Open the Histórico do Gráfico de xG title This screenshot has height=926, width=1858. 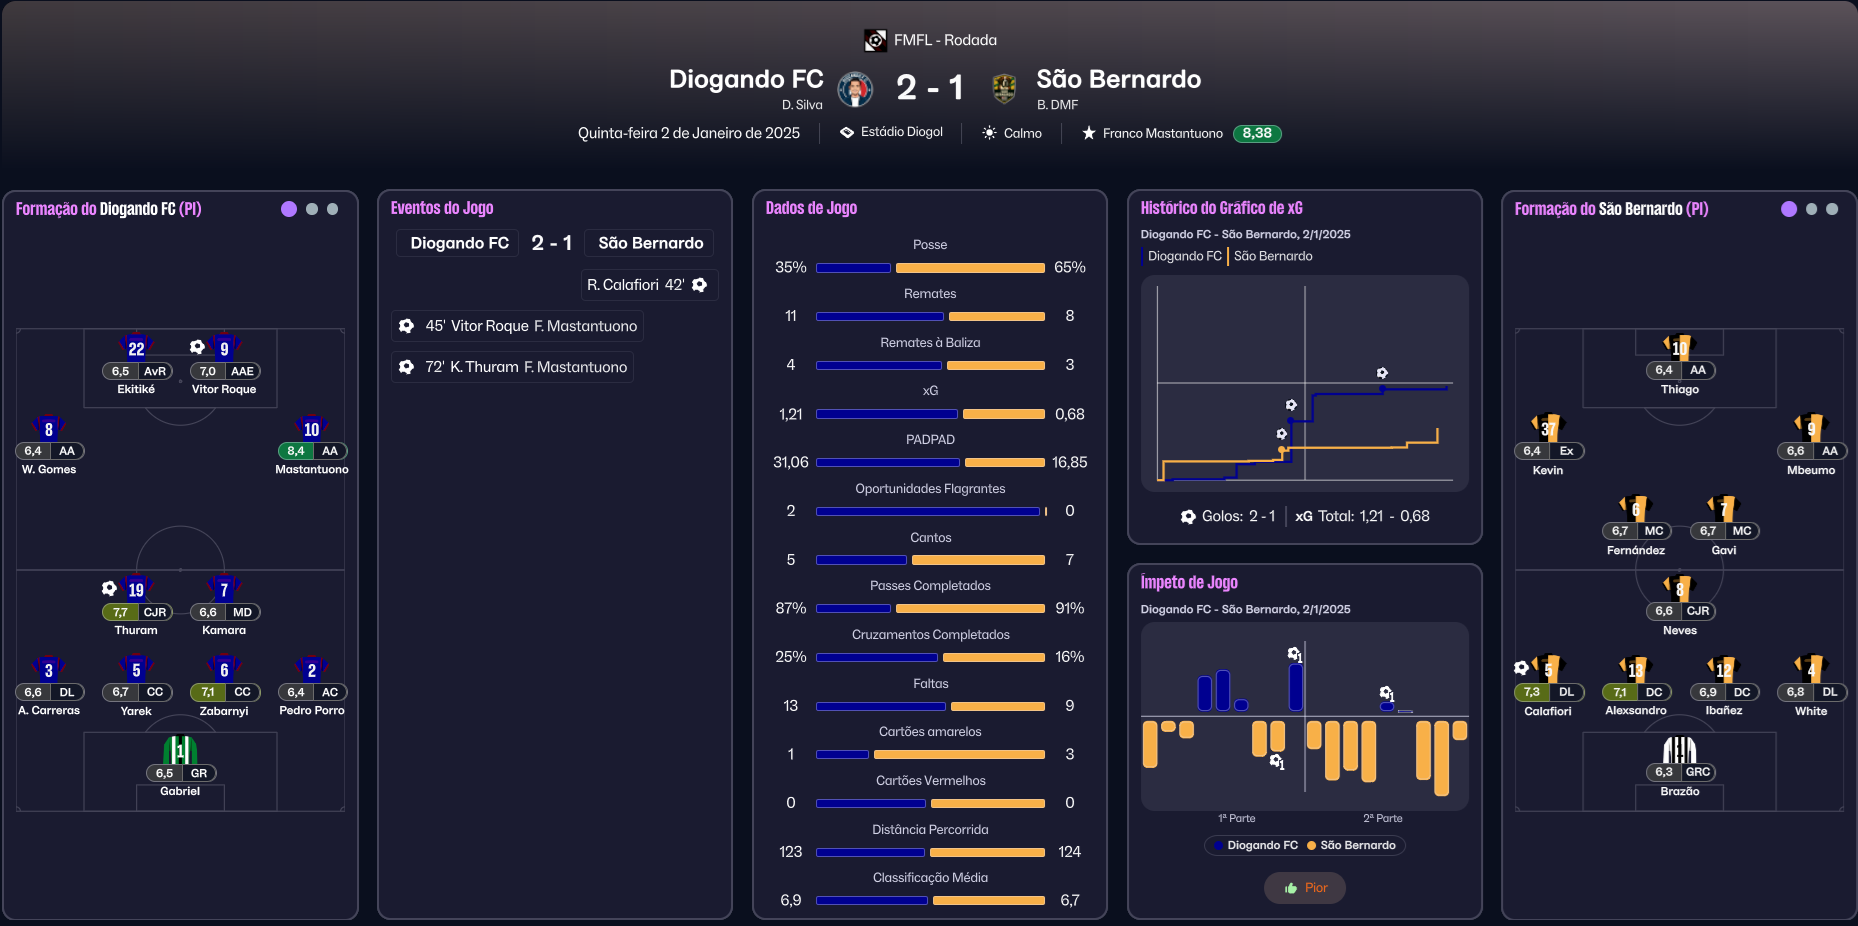coord(1221,208)
